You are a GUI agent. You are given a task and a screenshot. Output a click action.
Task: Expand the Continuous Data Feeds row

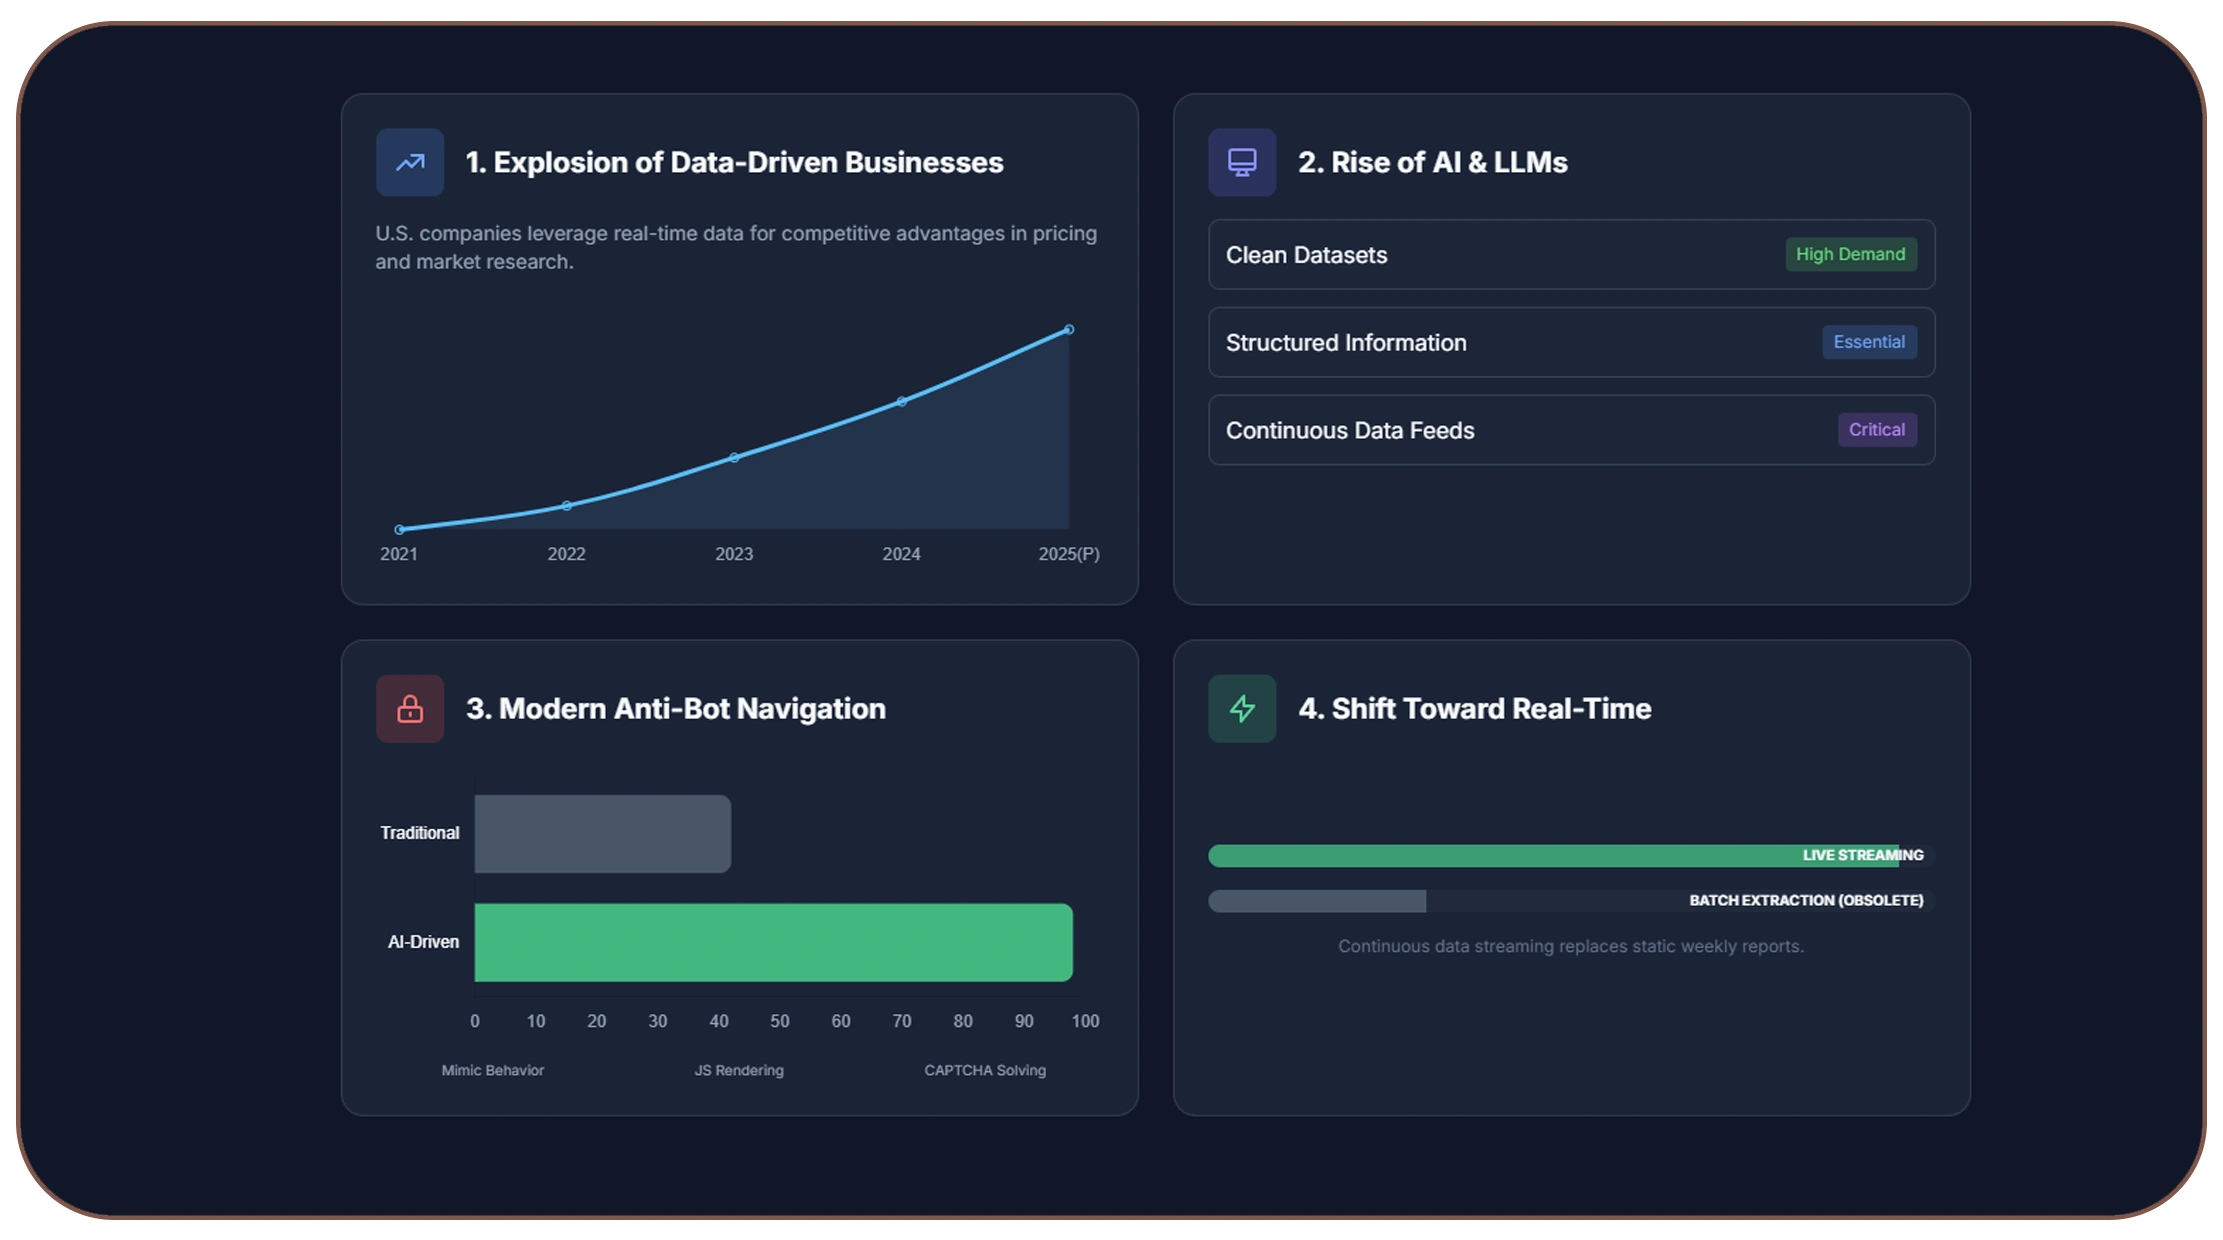point(1570,429)
